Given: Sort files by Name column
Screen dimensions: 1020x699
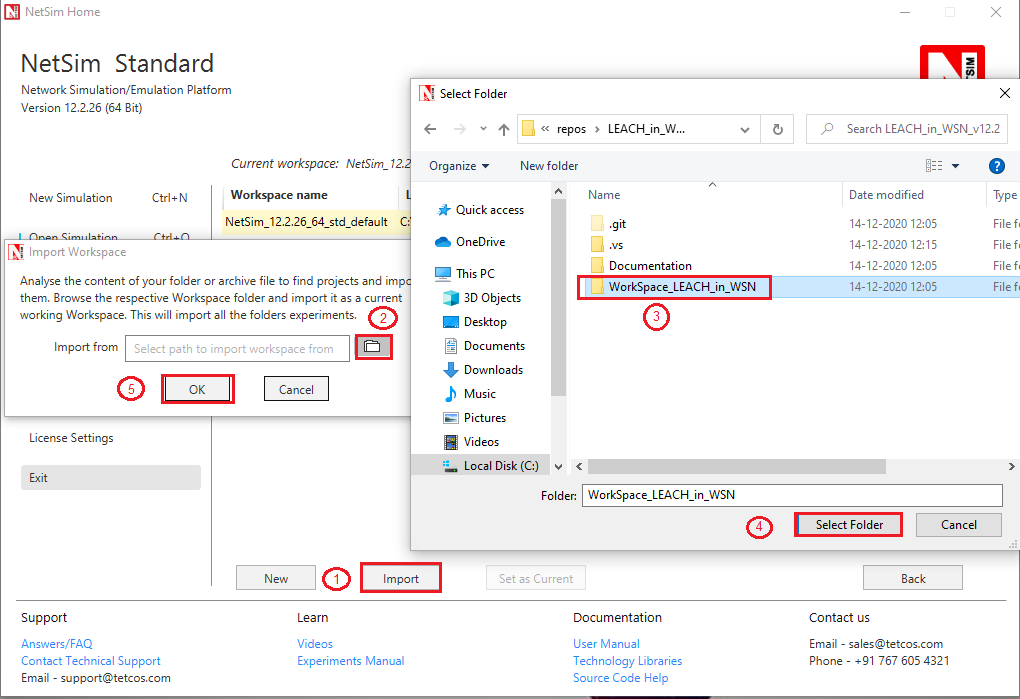Looking at the screenshot, I should [604, 194].
